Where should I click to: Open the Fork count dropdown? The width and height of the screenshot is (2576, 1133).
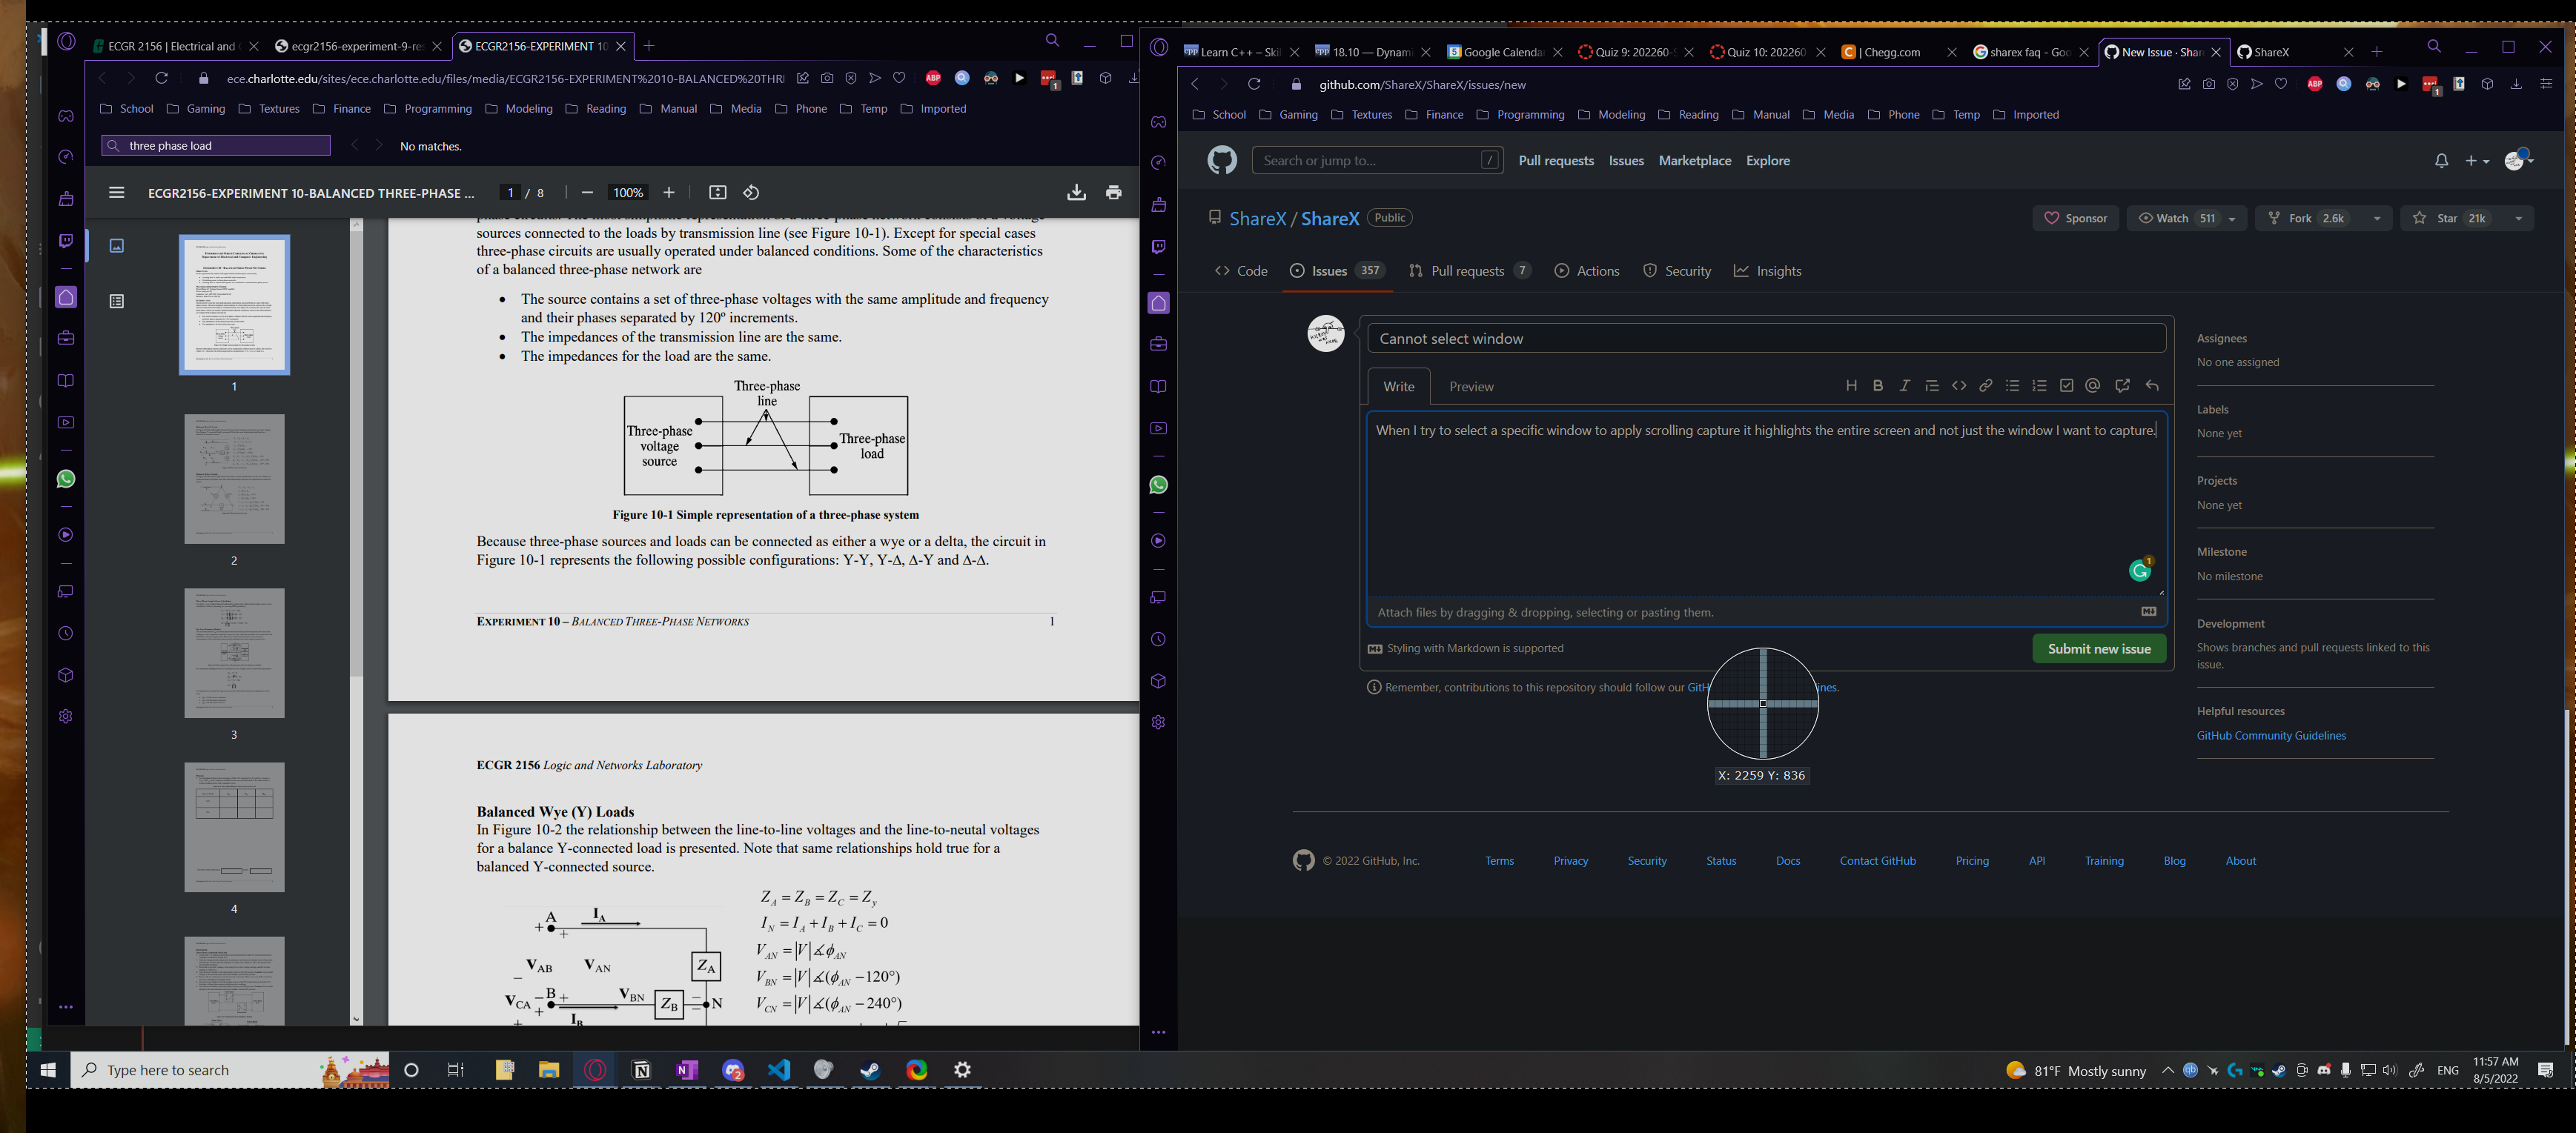coord(2378,218)
